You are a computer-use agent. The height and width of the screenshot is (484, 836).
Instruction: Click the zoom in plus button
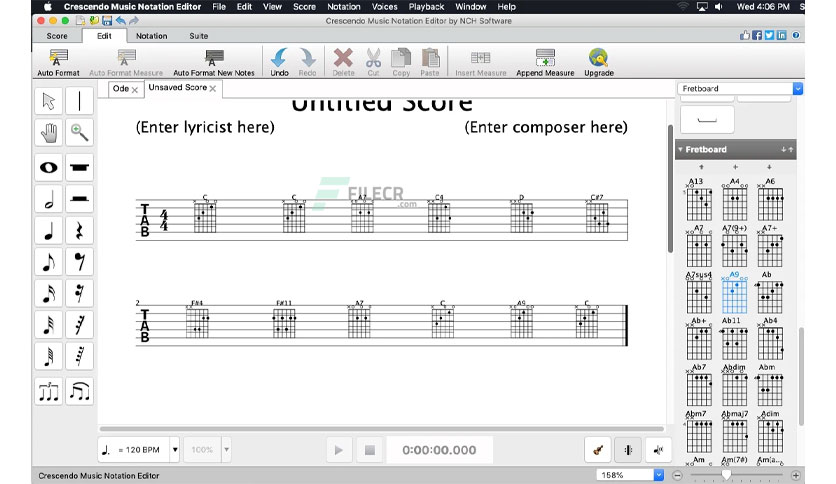point(795,475)
